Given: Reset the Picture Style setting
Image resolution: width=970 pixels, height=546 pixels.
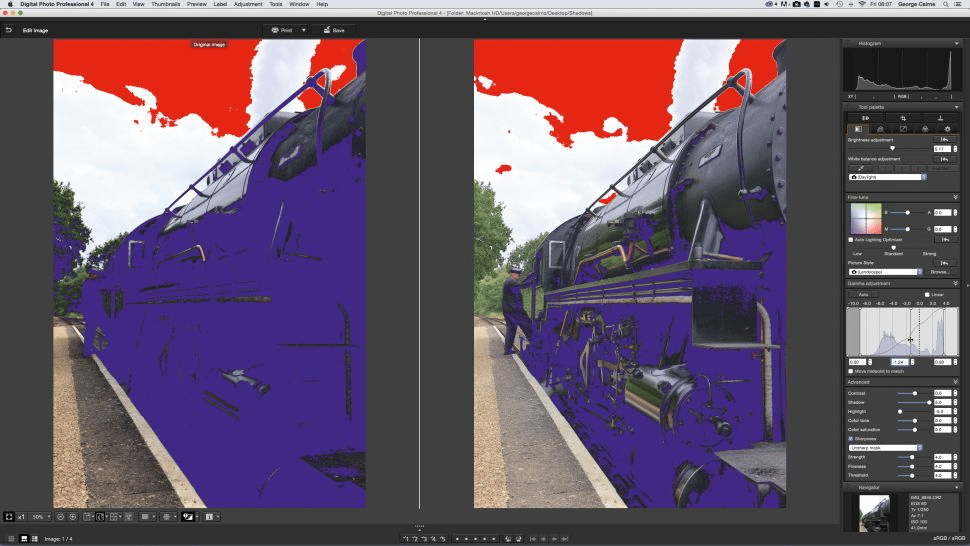Looking at the screenshot, I should [x=945, y=263].
